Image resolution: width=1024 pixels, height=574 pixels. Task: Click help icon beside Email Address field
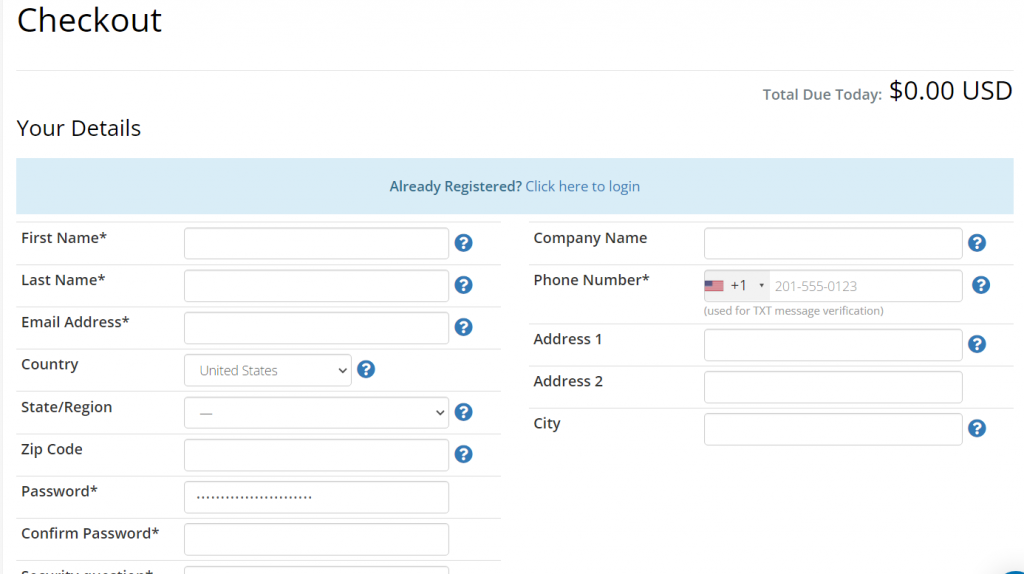(x=463, y=327)
